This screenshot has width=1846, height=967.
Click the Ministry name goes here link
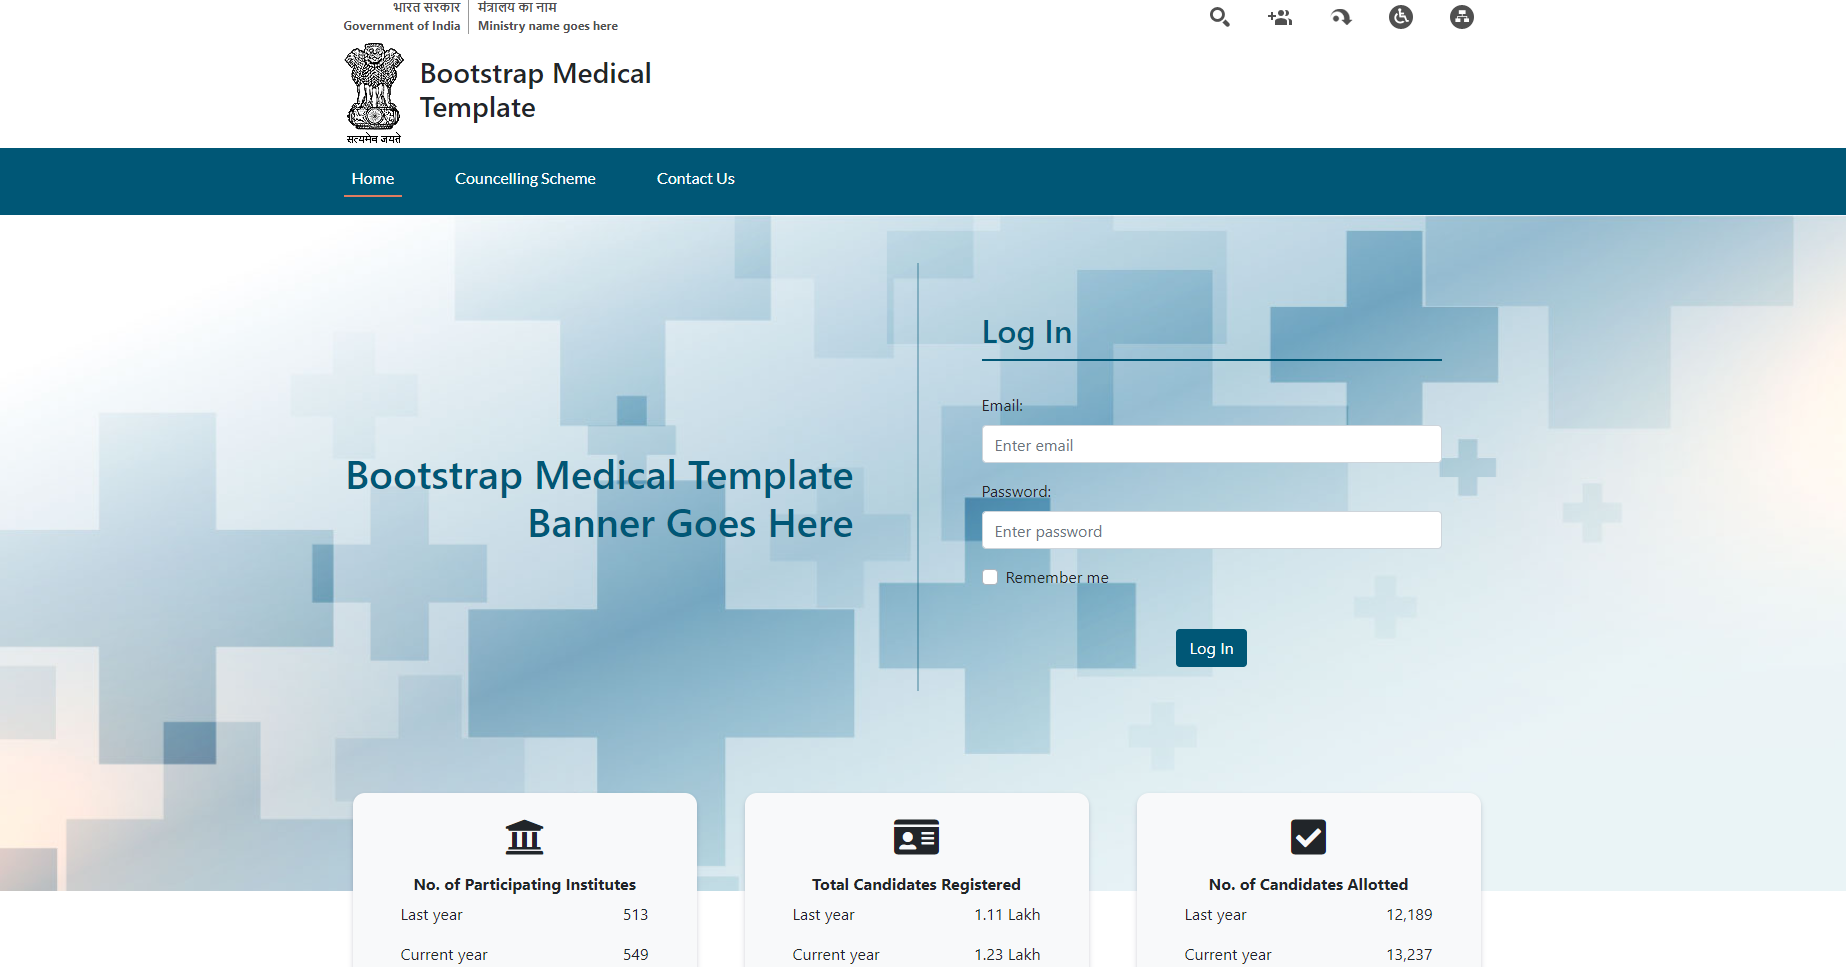point(547,26)
